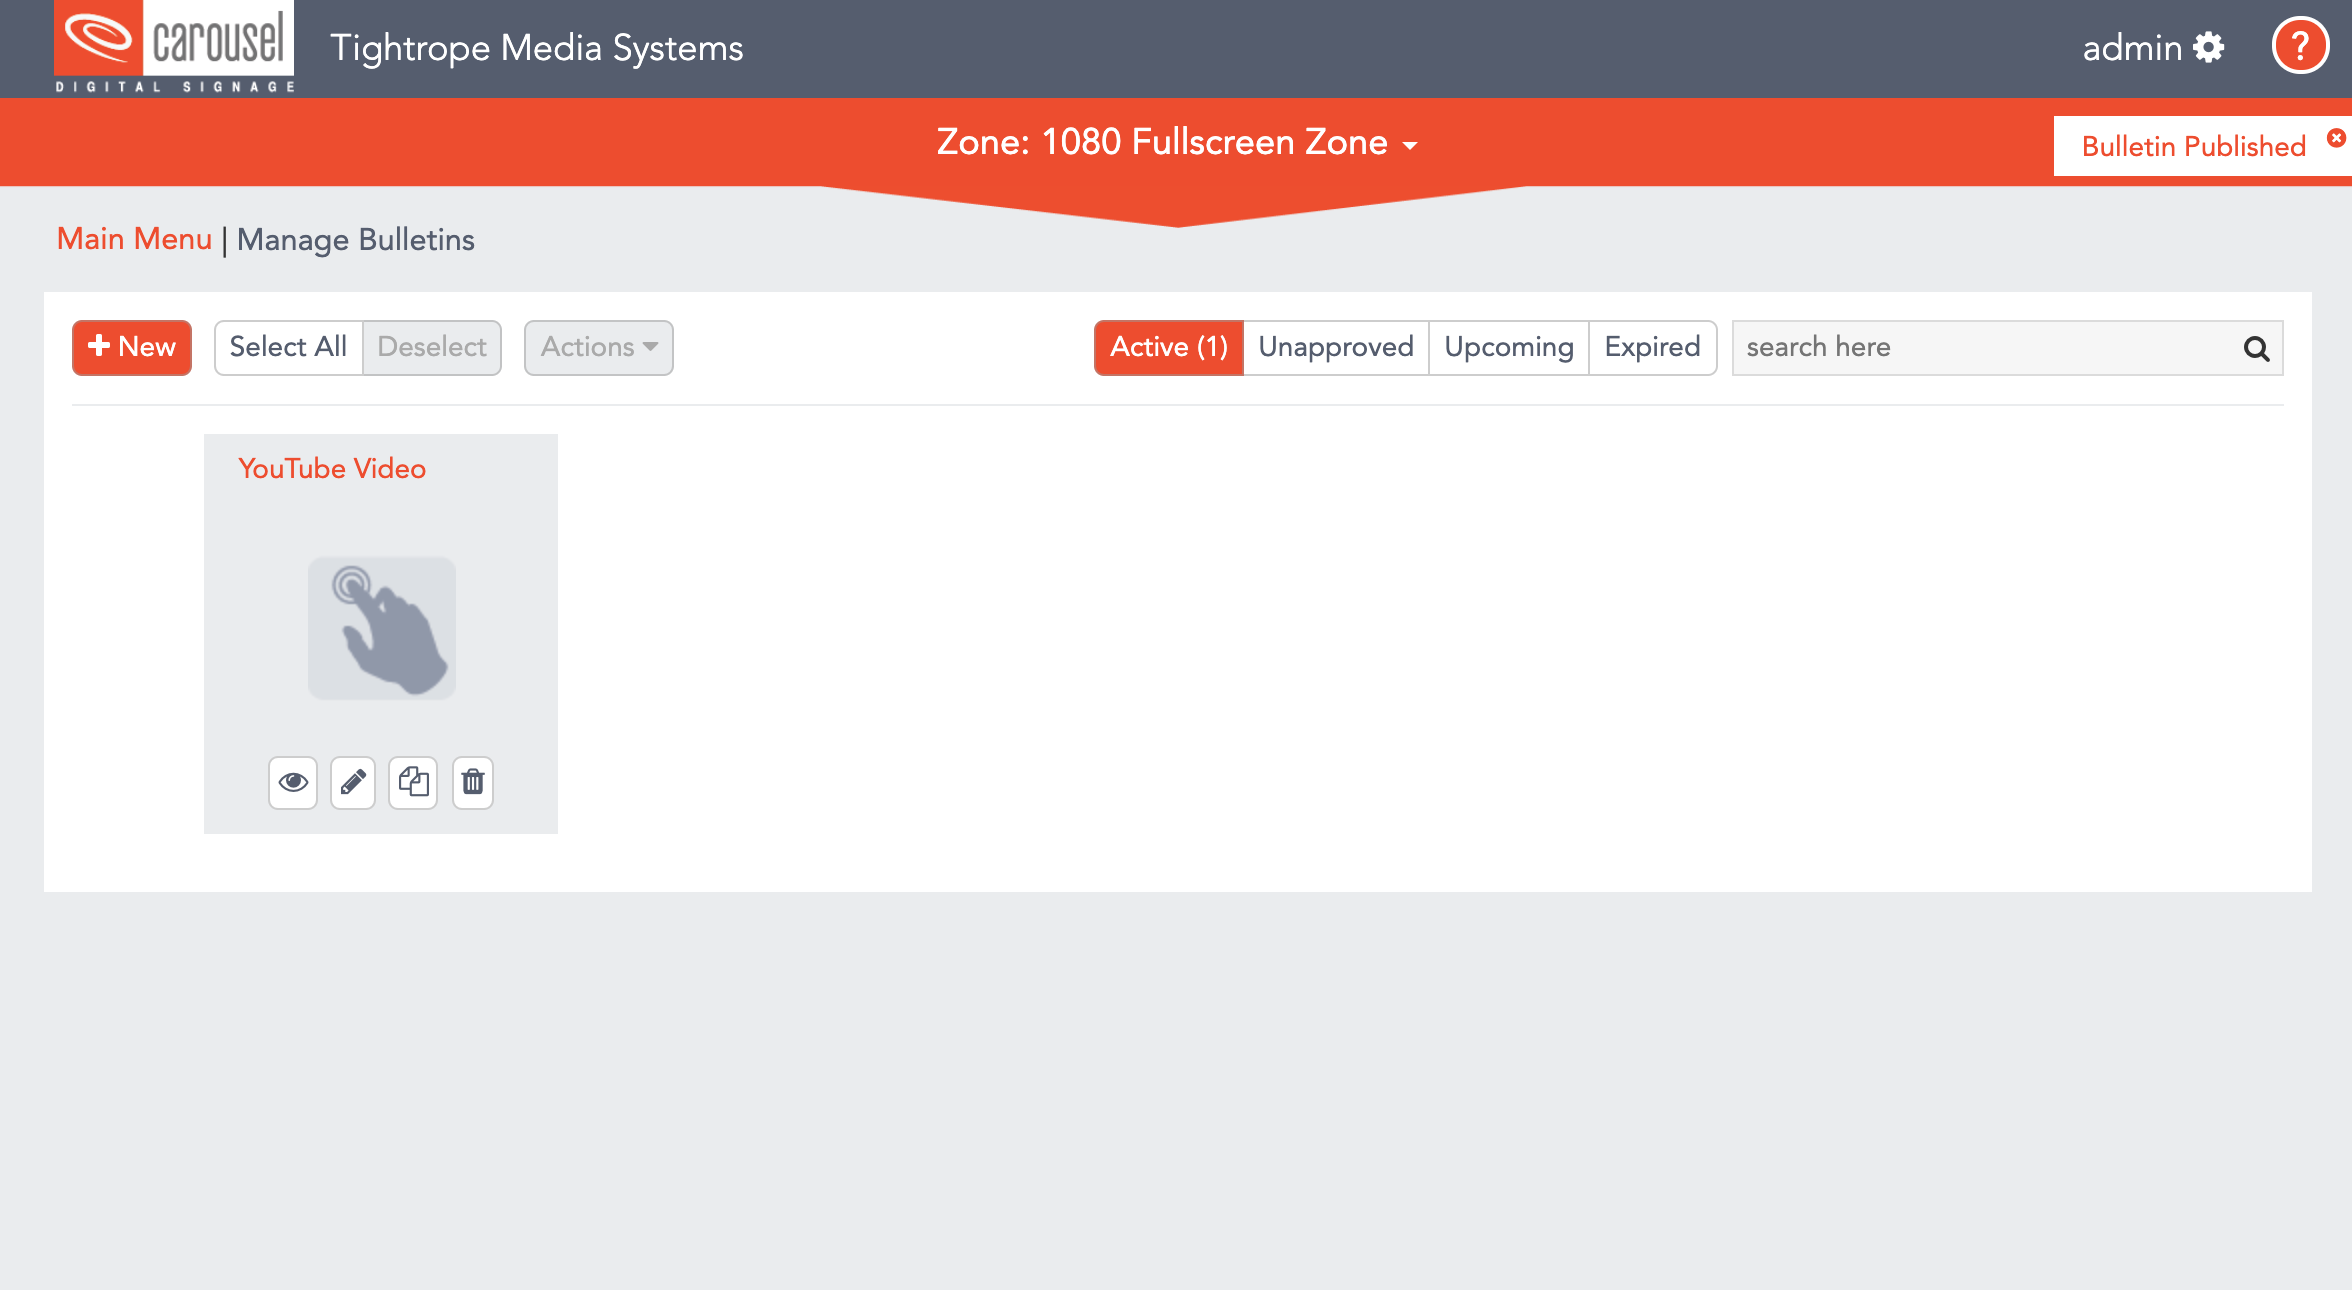Open the help question mark icon

[x=2300, y=46]
